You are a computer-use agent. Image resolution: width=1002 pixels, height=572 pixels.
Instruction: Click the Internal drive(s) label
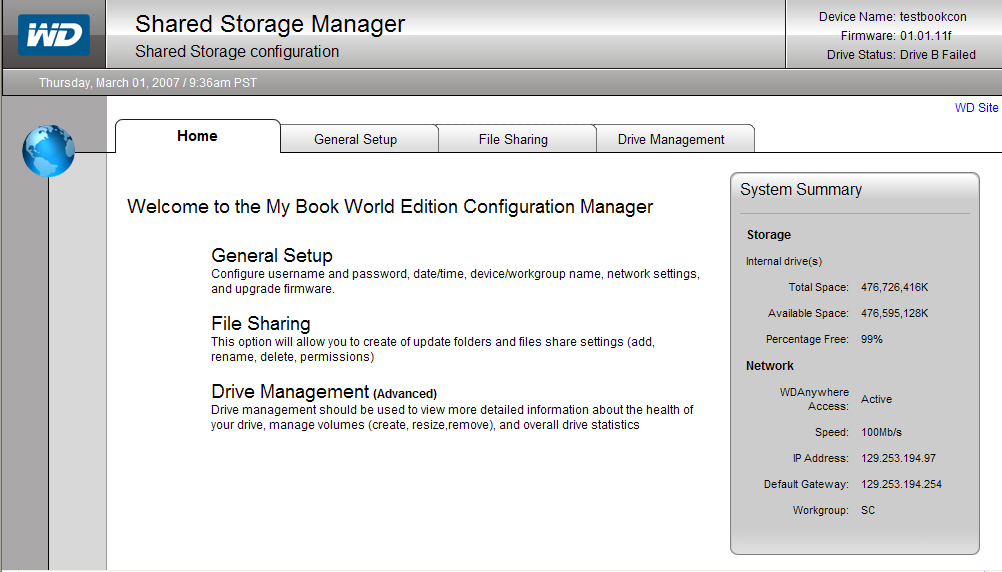783,261
